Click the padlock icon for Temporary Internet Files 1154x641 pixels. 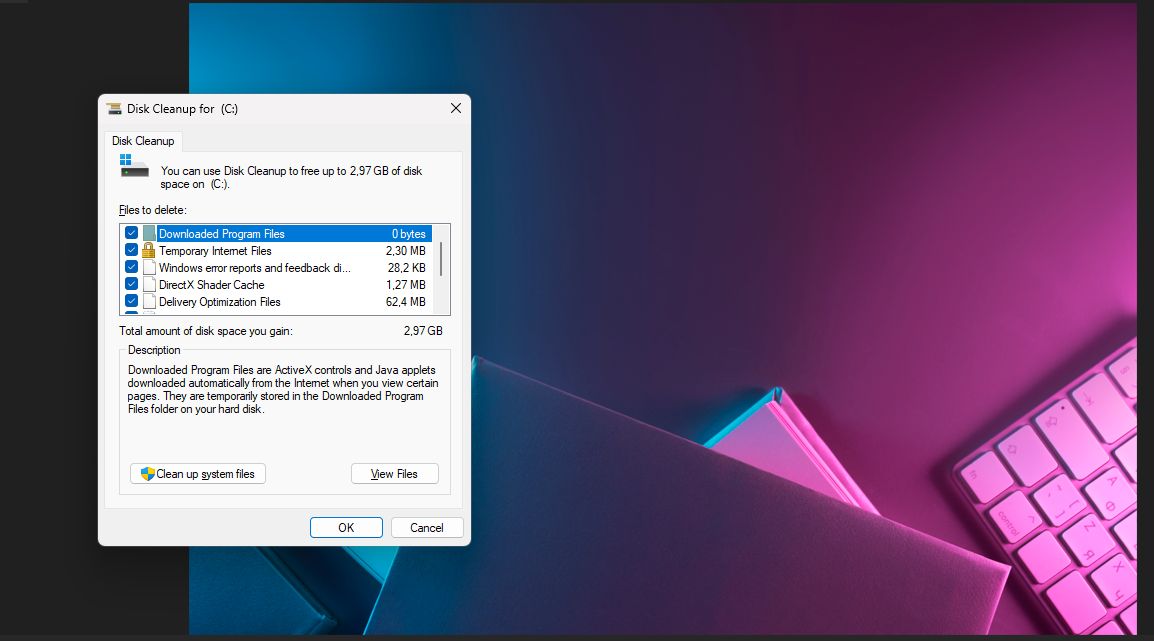[150, 251]
